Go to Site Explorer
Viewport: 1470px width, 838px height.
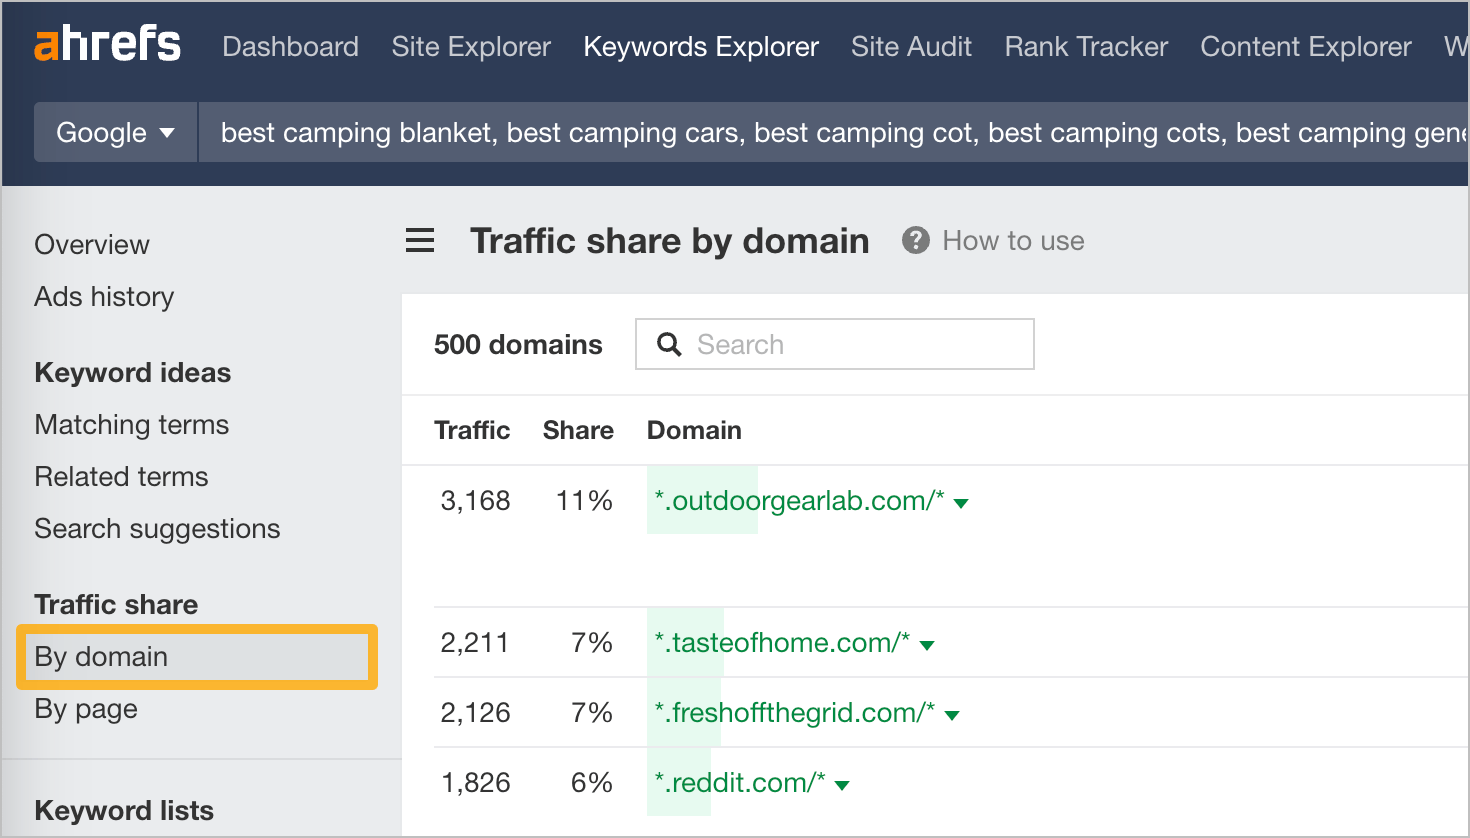471,46
